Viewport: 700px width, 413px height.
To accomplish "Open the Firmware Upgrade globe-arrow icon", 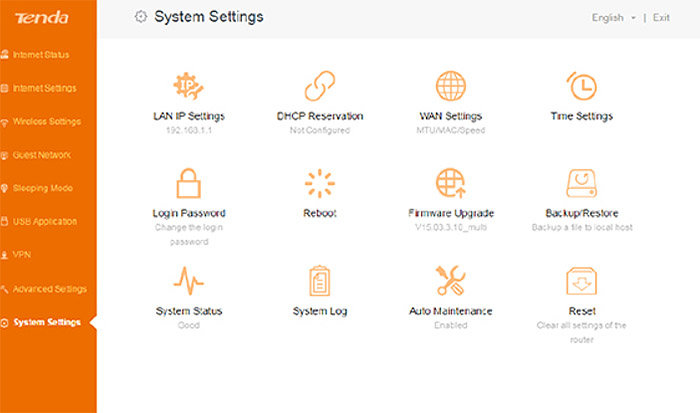I will (x=450, y=183).
